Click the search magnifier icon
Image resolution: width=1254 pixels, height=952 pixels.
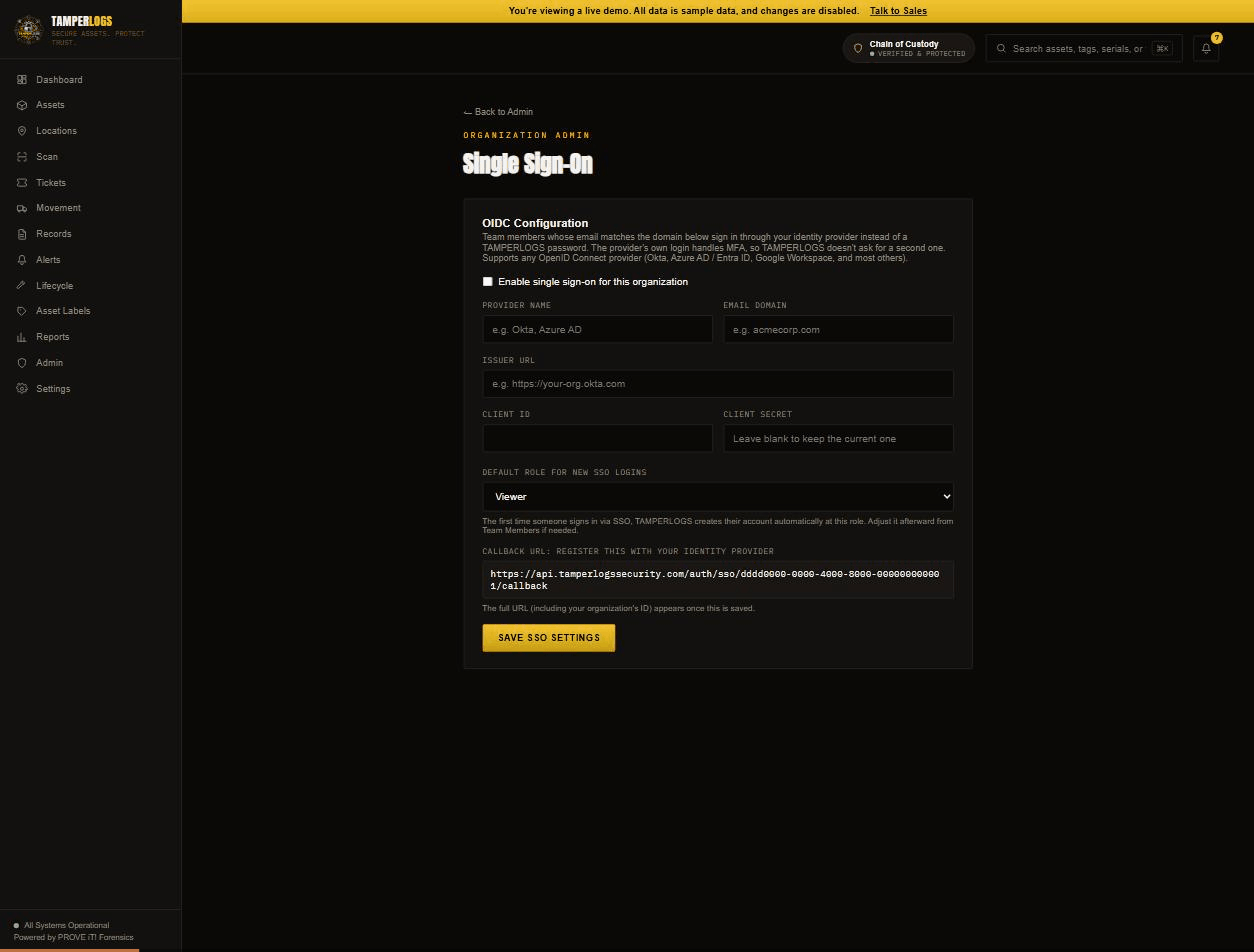coord(1001,48)
